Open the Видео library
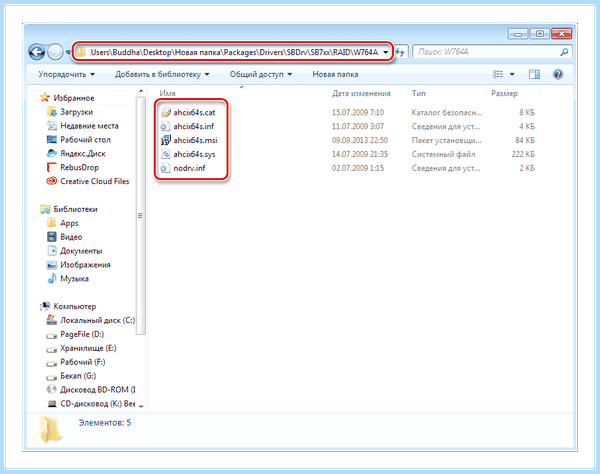 [64, 237]
